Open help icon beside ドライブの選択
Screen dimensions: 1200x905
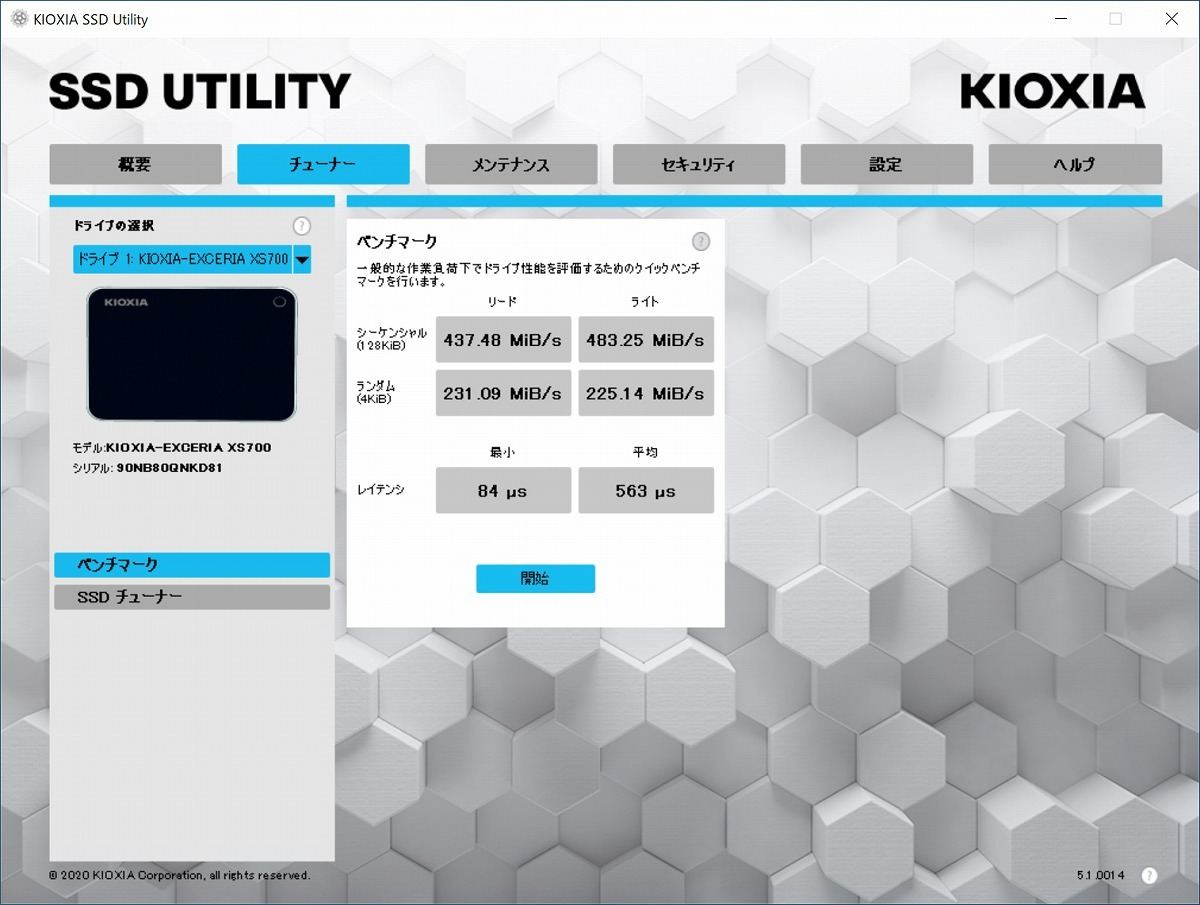[x=301, y=226]
